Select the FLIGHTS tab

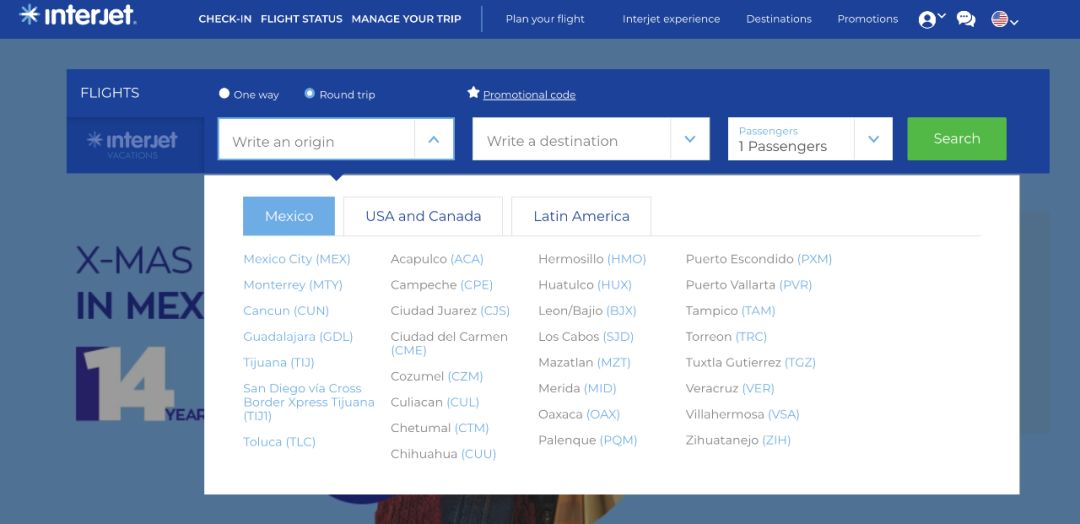[x=110, y=93]
